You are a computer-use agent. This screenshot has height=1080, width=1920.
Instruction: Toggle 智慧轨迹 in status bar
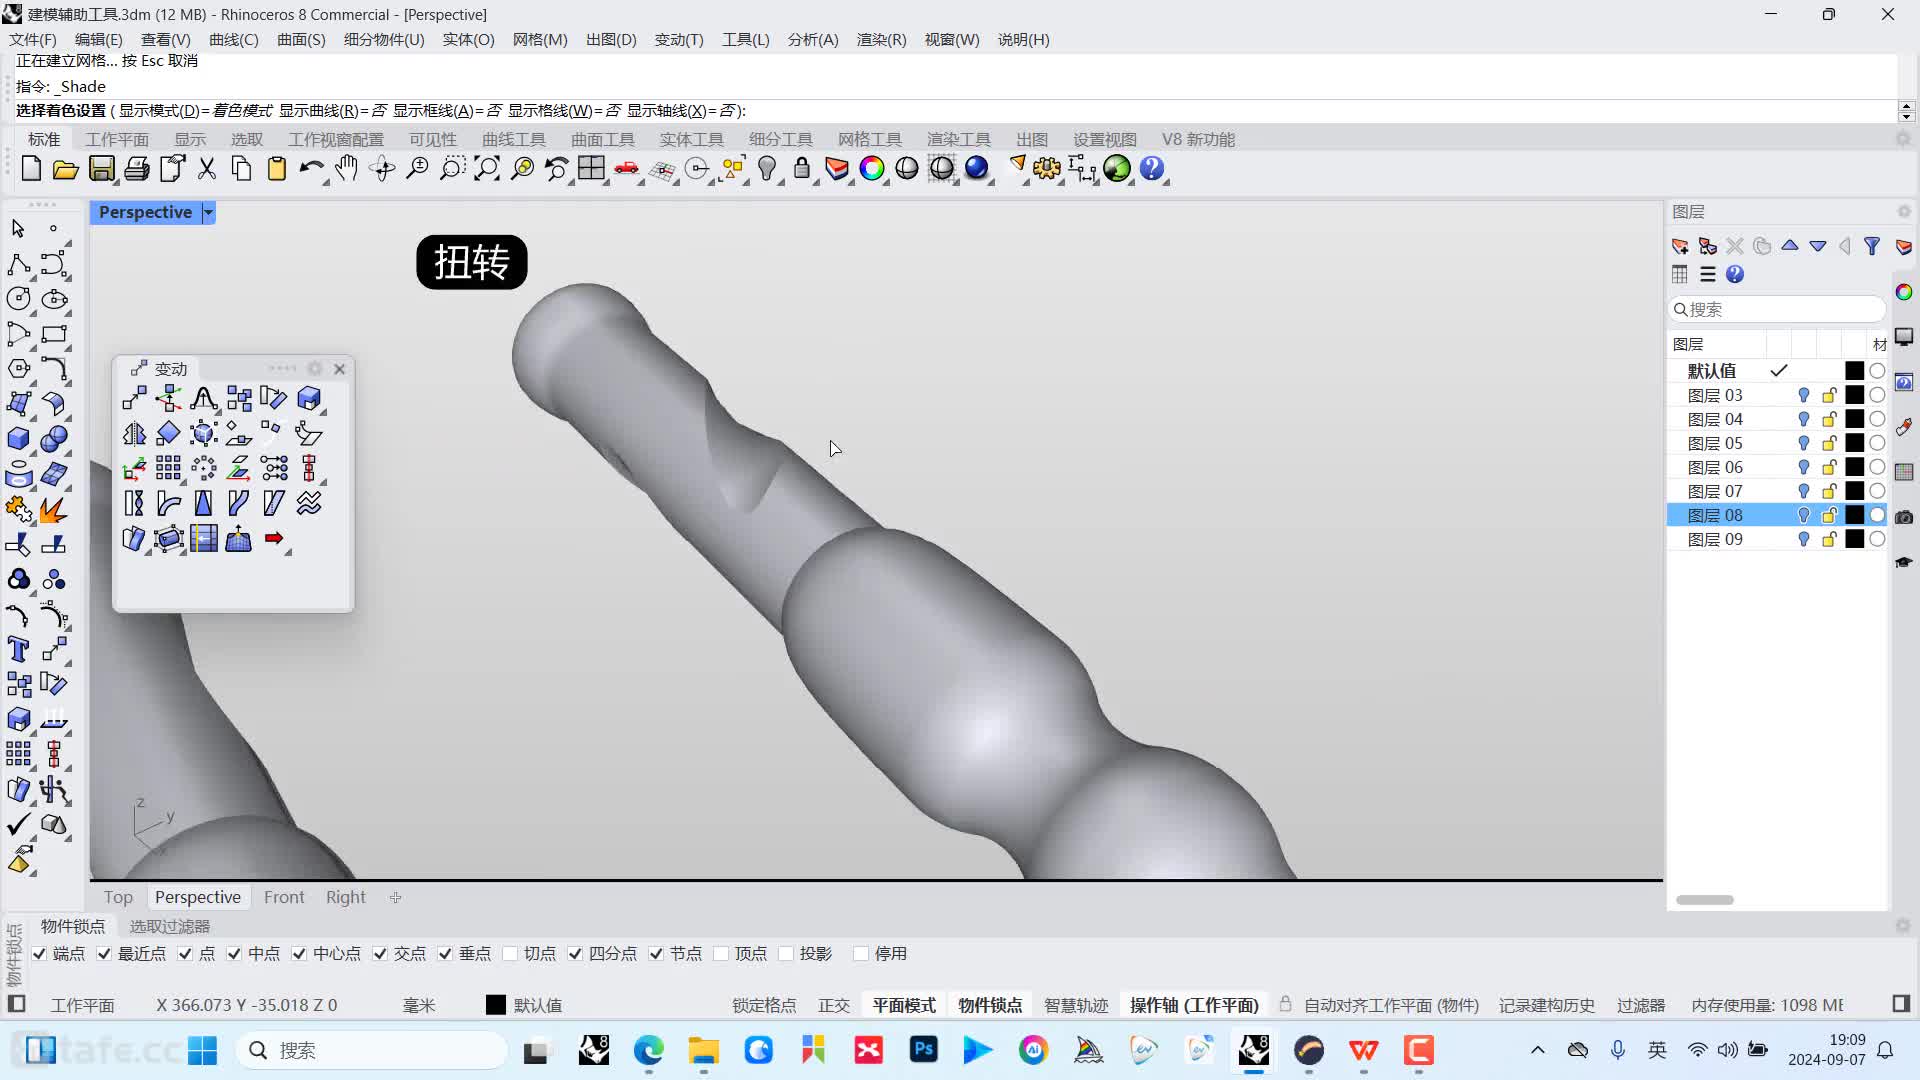[1076, 1005]
